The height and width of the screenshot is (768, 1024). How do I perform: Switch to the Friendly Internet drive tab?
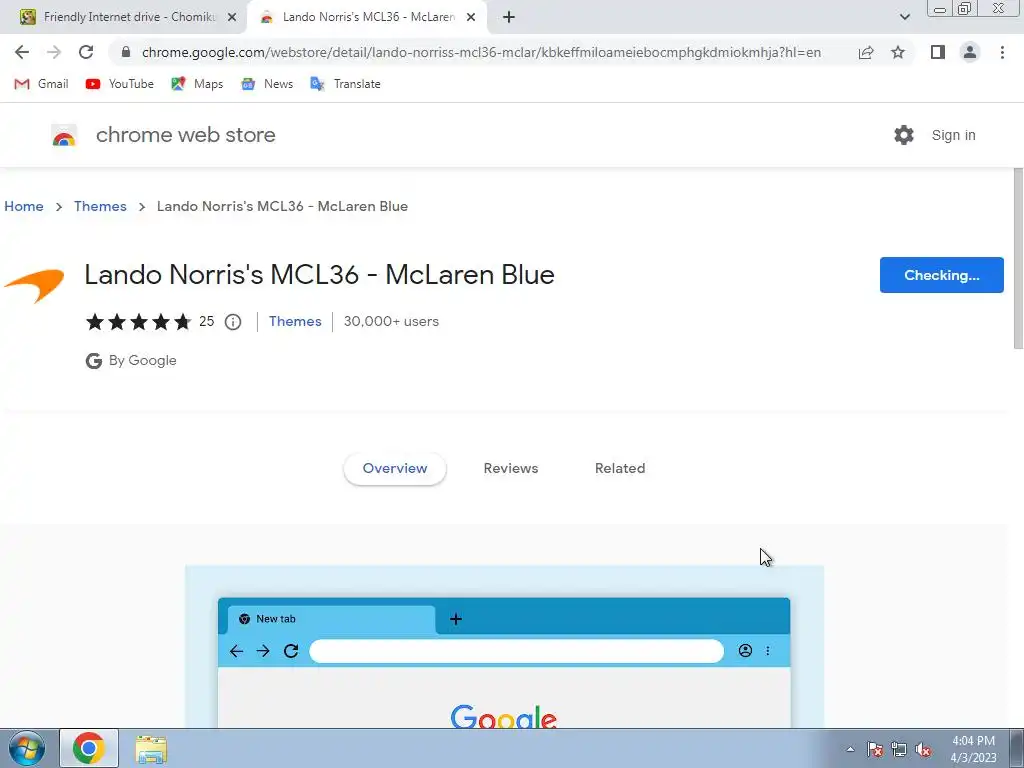(123, 17)
